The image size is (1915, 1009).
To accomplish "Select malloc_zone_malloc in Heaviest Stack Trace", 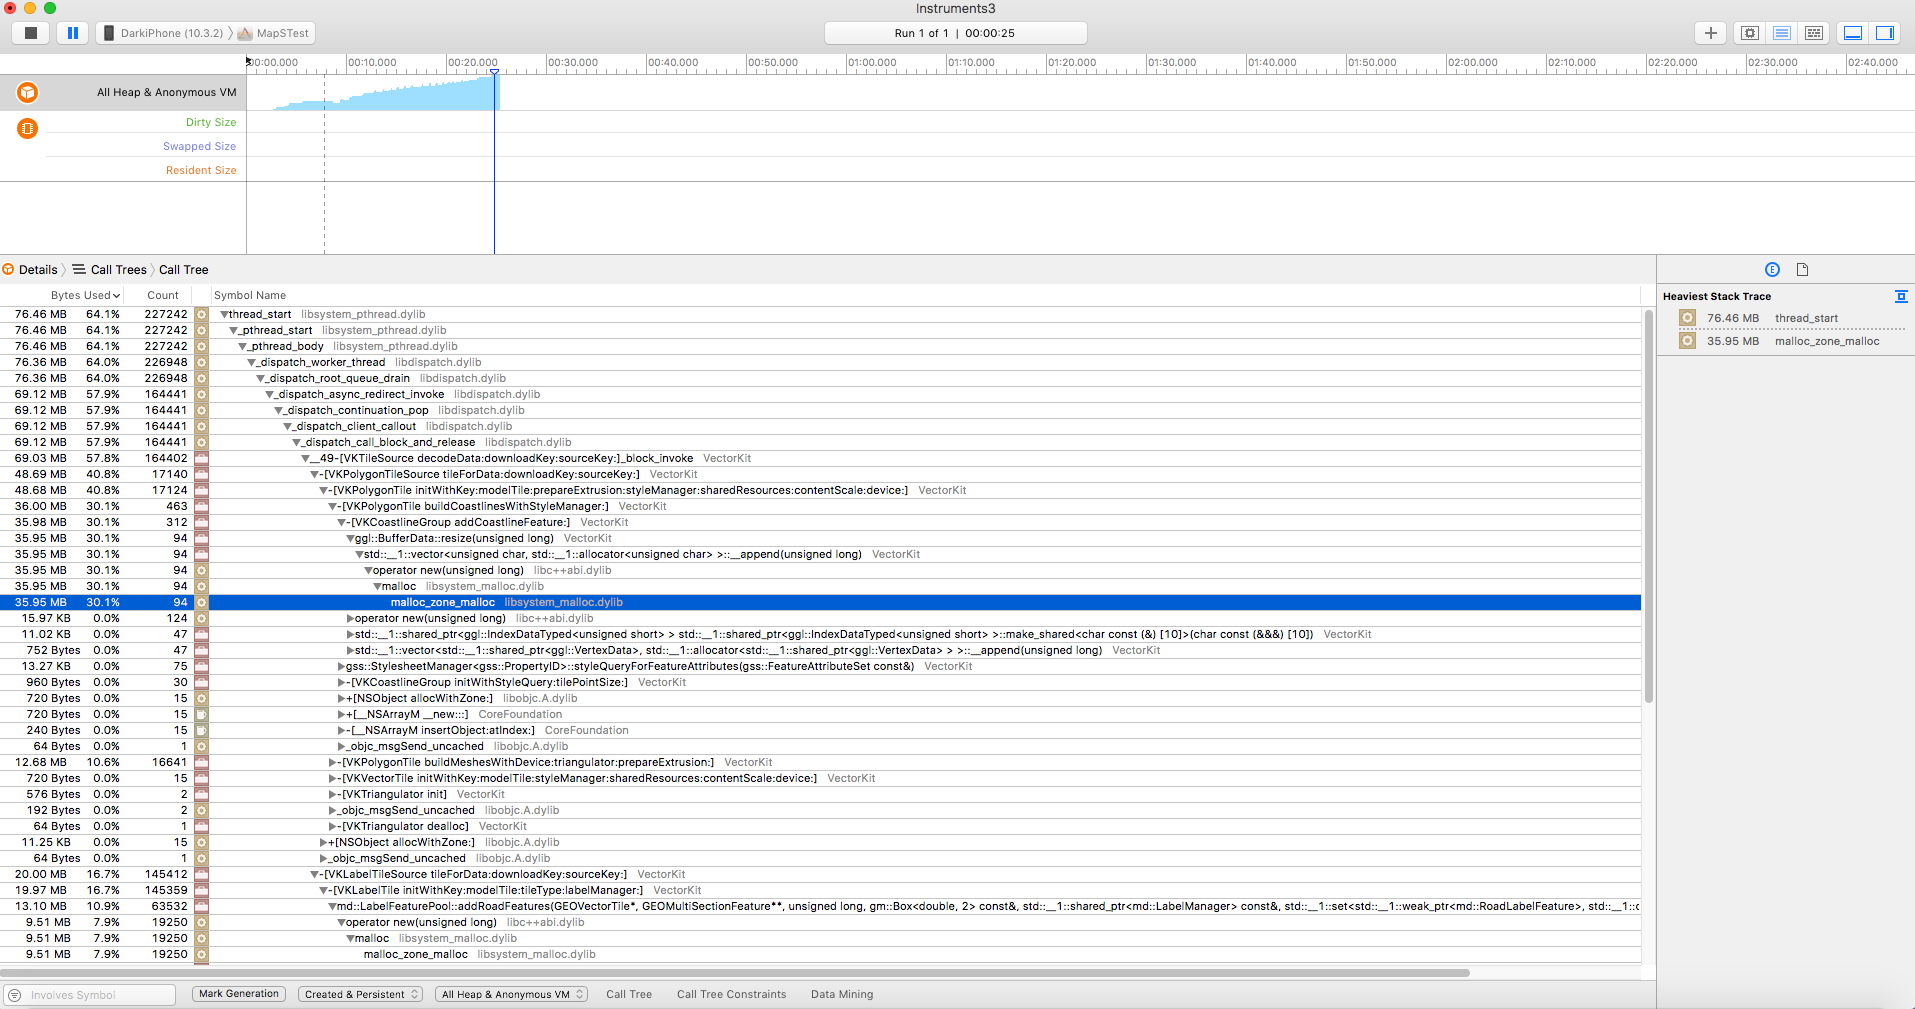I will (x=1827, y=341).
